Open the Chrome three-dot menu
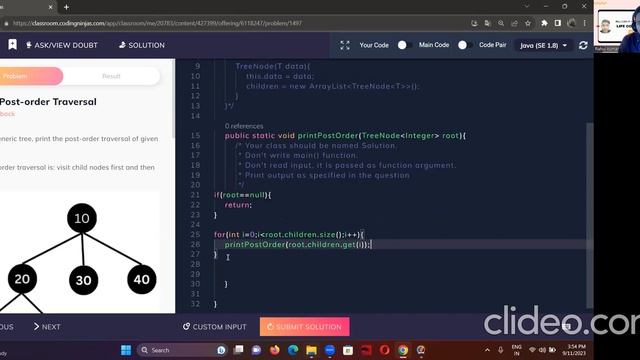The image size is (640, 360). [584, 23]
